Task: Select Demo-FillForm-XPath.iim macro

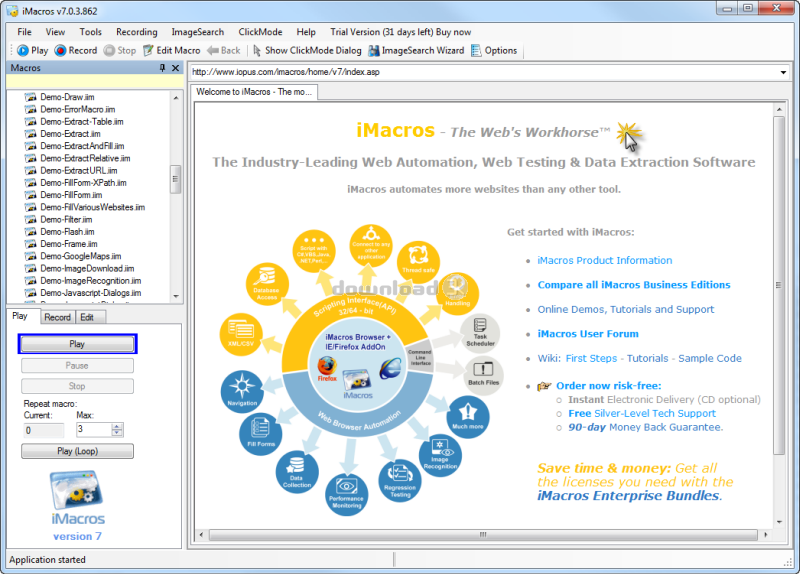Action: click(83, 183)
